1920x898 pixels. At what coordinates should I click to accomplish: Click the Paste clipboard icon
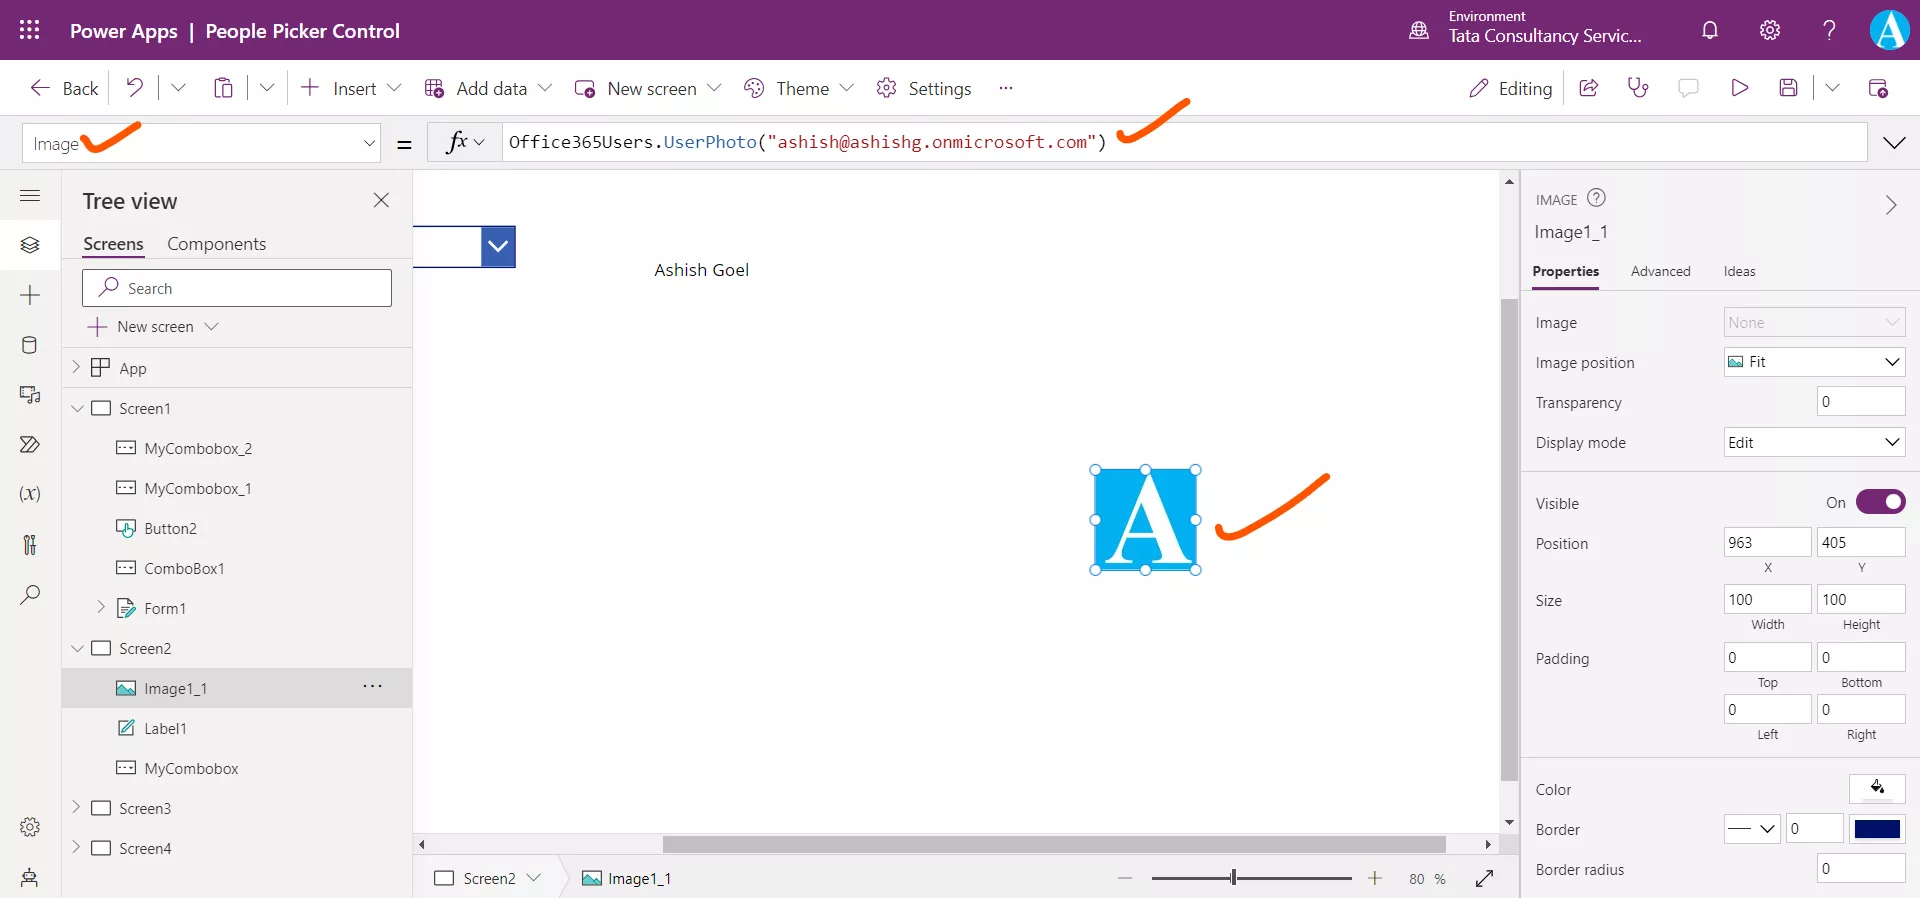pos(223,88)
